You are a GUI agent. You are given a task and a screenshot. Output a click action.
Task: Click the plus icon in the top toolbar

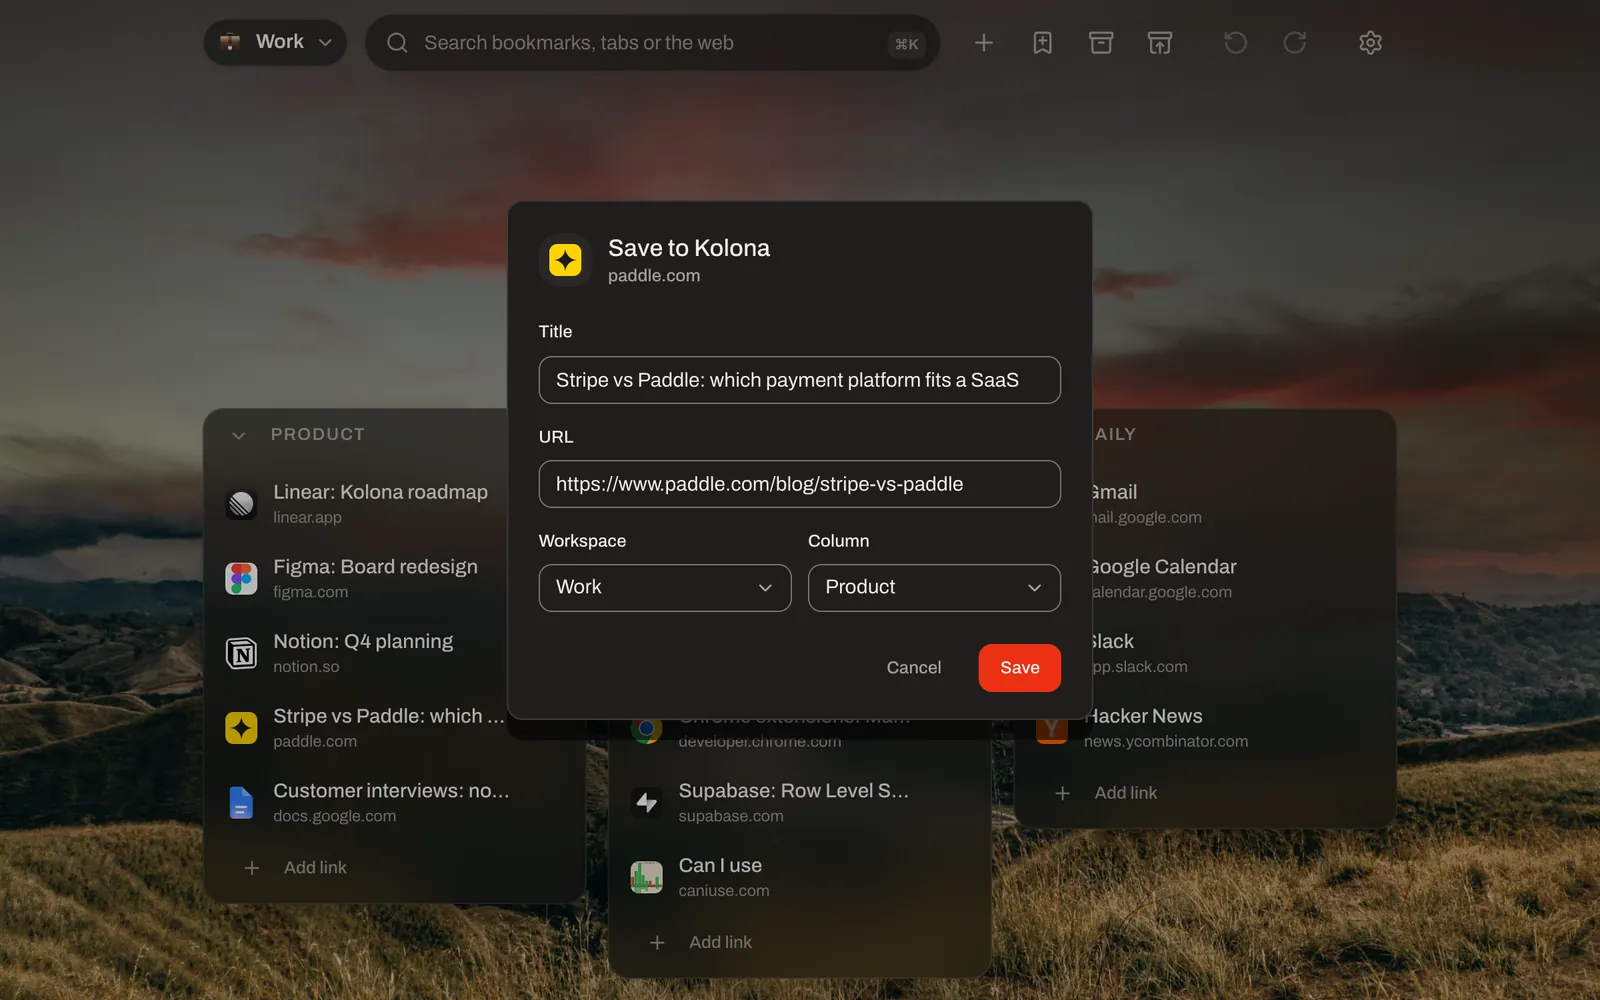click(984, 43)
